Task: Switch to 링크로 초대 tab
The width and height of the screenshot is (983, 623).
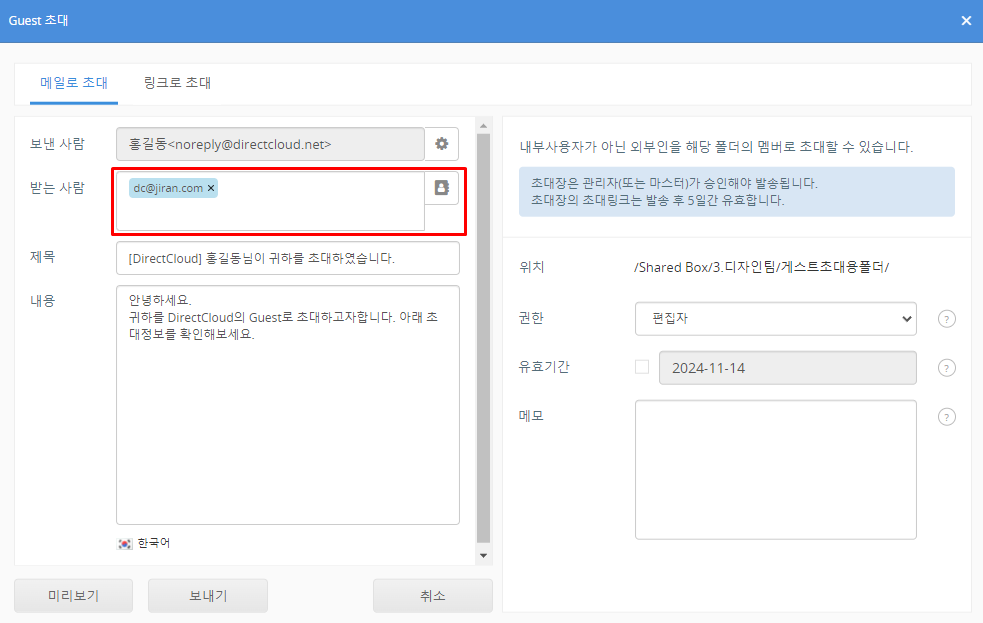Action: point(177,83)
